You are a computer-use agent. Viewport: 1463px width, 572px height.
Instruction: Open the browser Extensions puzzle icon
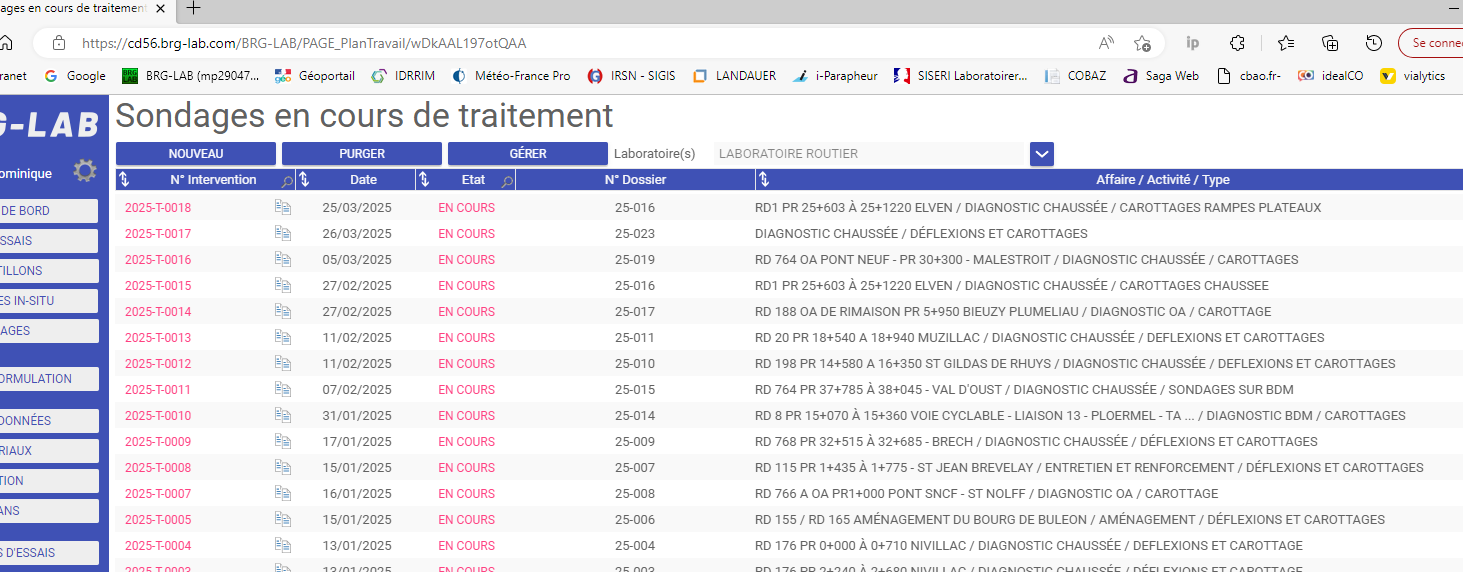pyautogui.click(x=1237, y=43)
